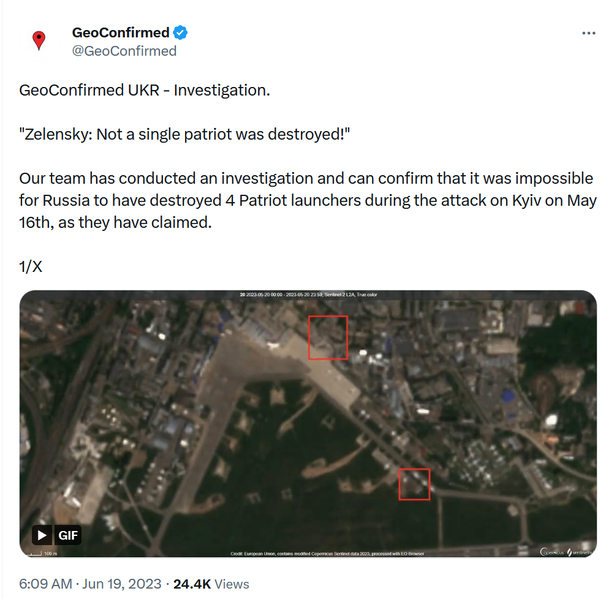Image resolution: width=614 pixels, height=599 pixels.
Task: Open the three-dot more options menu
Action: pyautogui.click(x=589, y=33)
